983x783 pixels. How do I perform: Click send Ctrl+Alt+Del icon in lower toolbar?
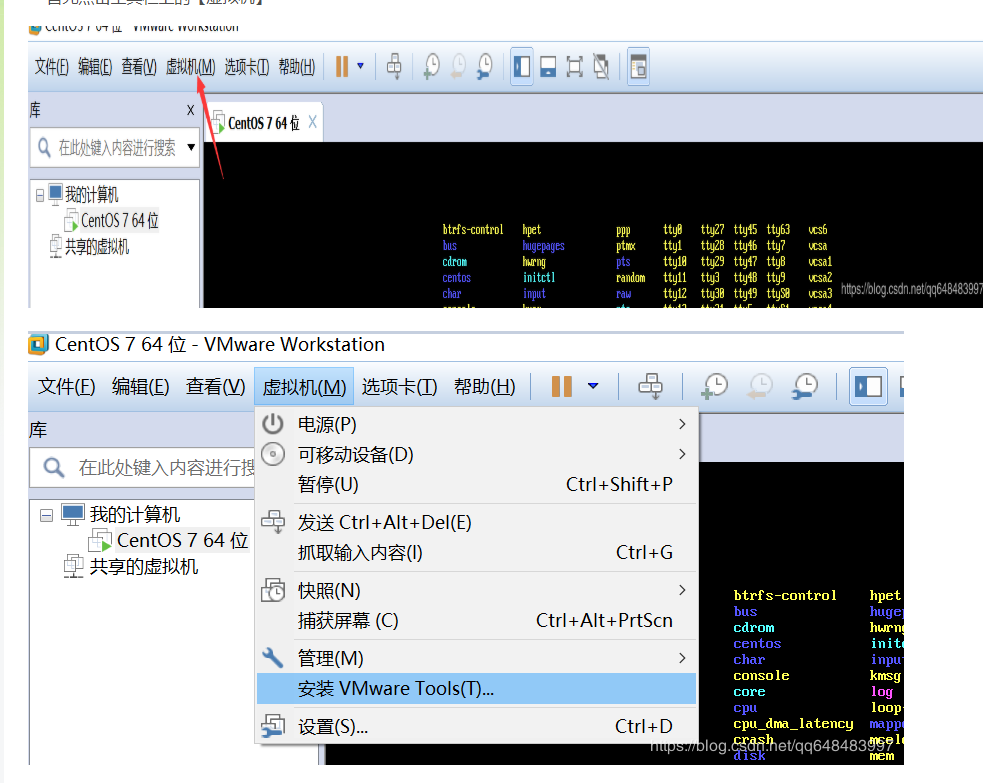[x=650, y=386]
